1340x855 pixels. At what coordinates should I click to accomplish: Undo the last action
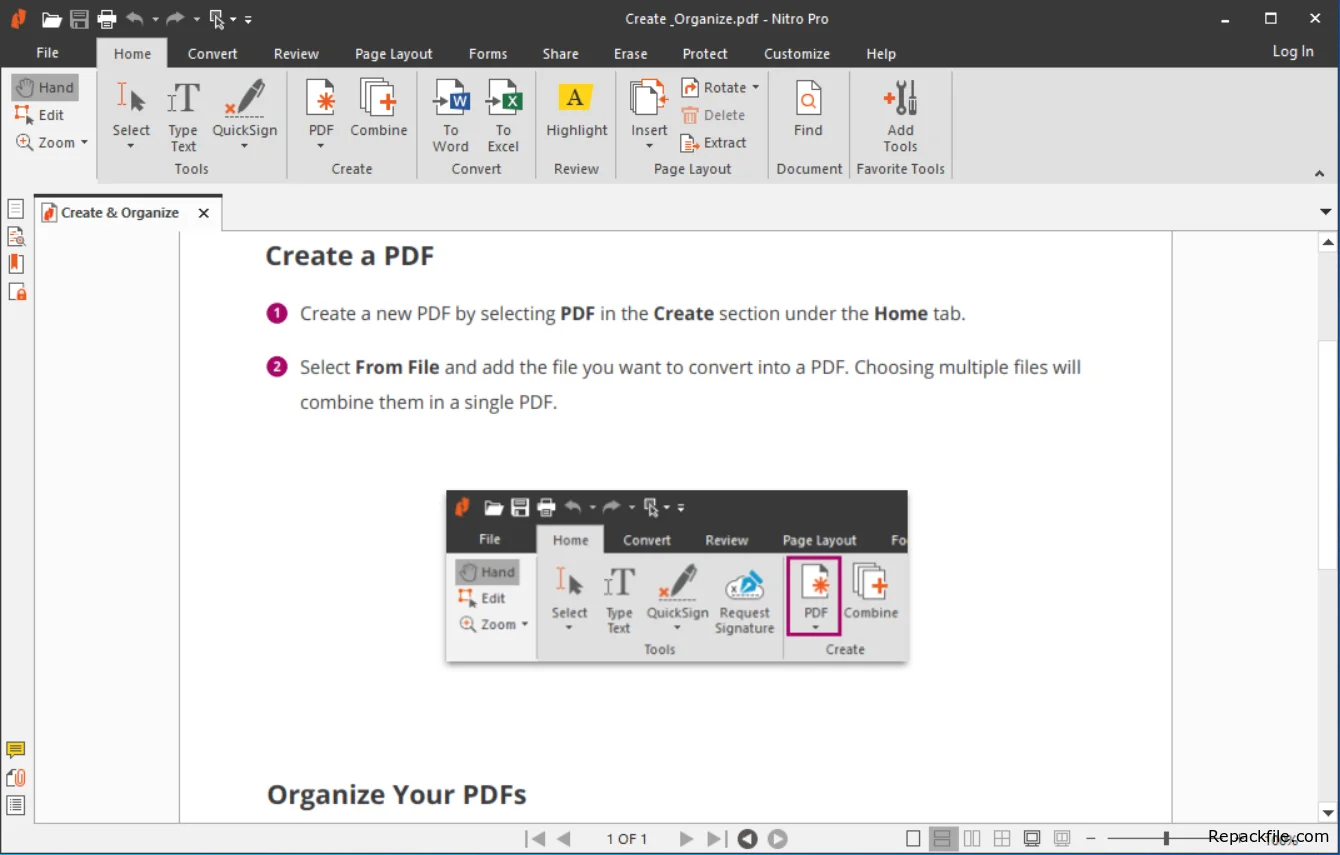coord(135,19)
